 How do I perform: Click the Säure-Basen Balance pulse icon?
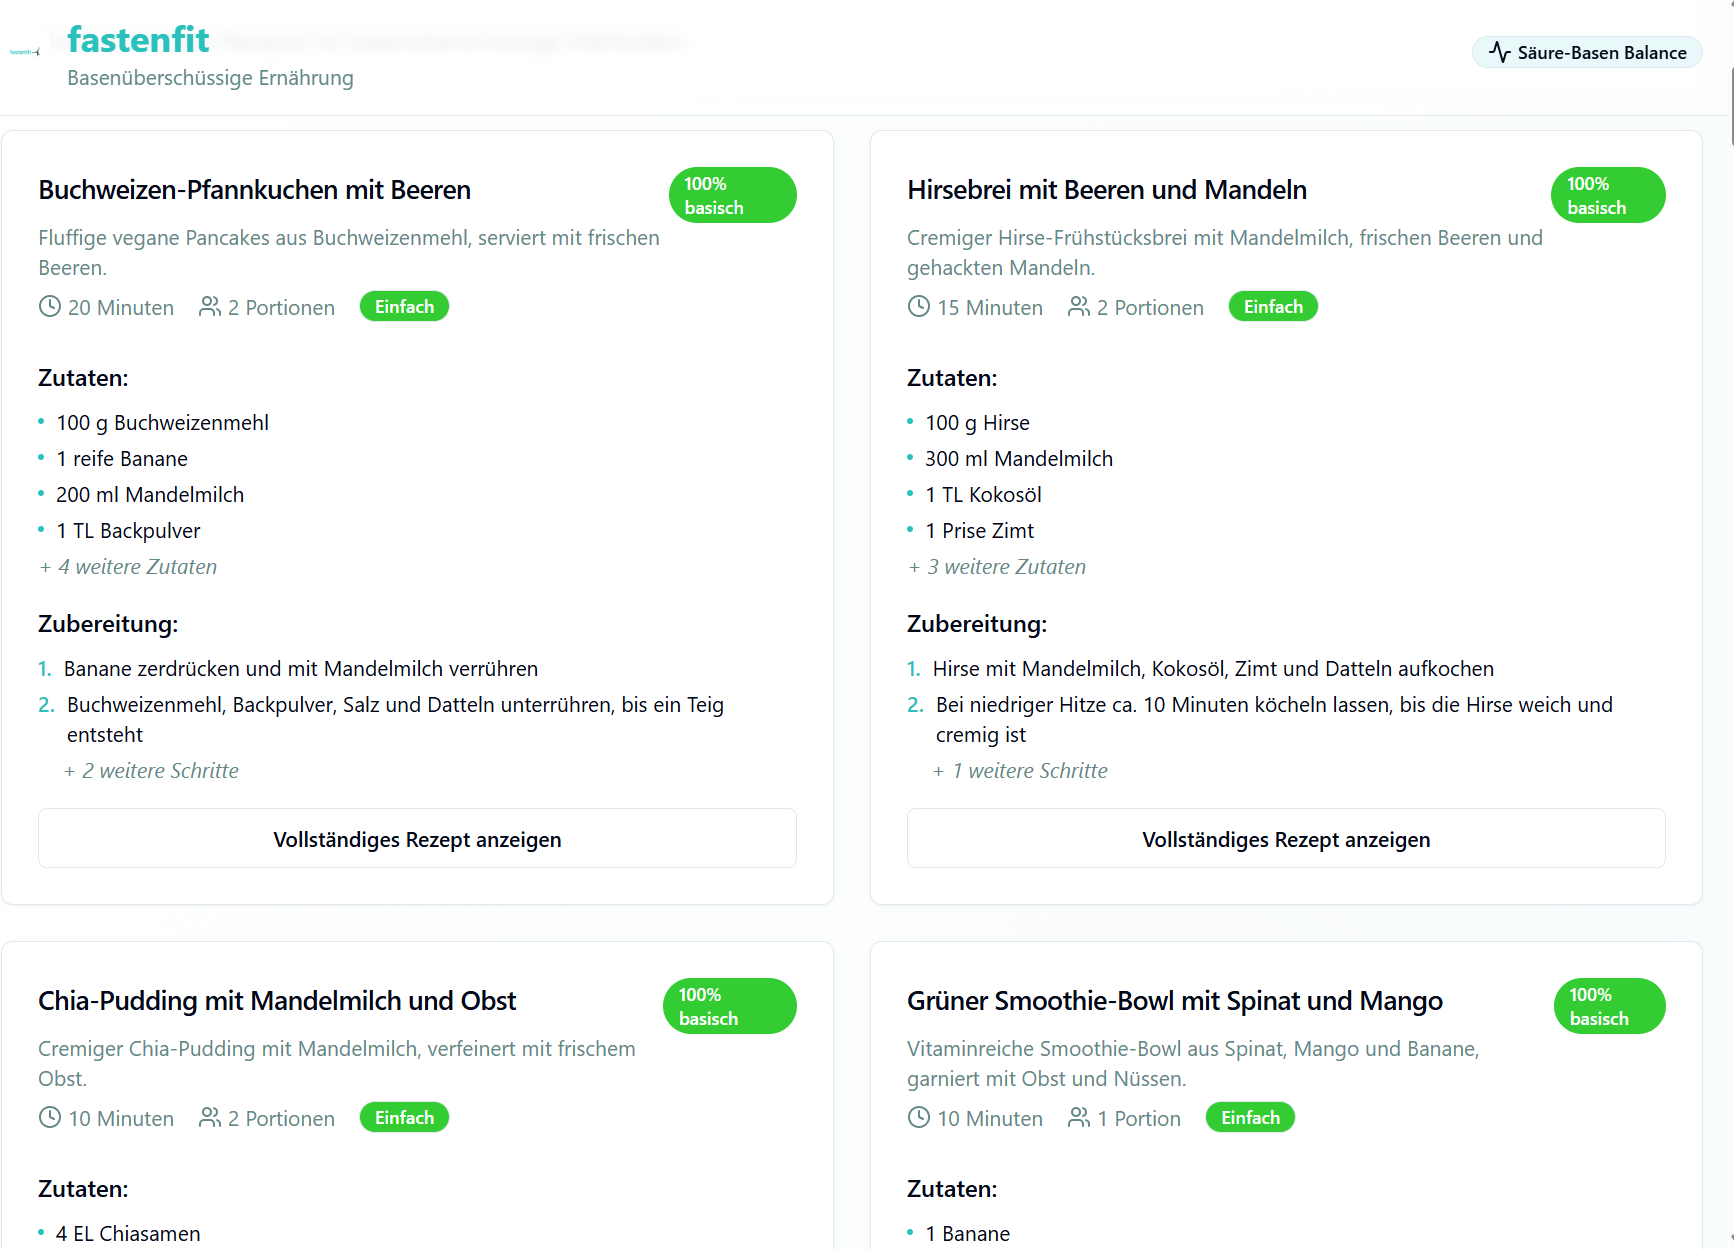click(x=1499, y=52)
